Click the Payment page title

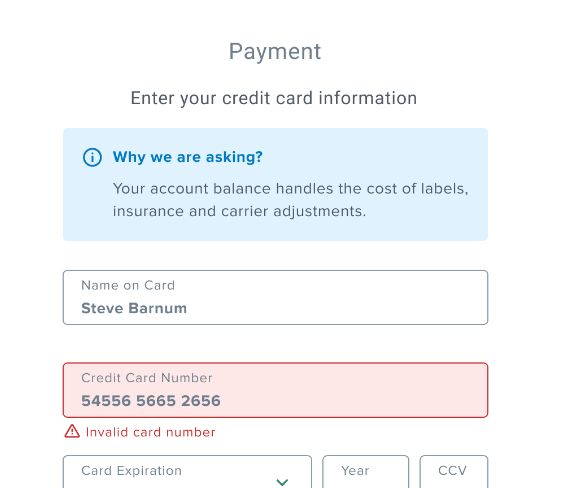tap(275, 51)
